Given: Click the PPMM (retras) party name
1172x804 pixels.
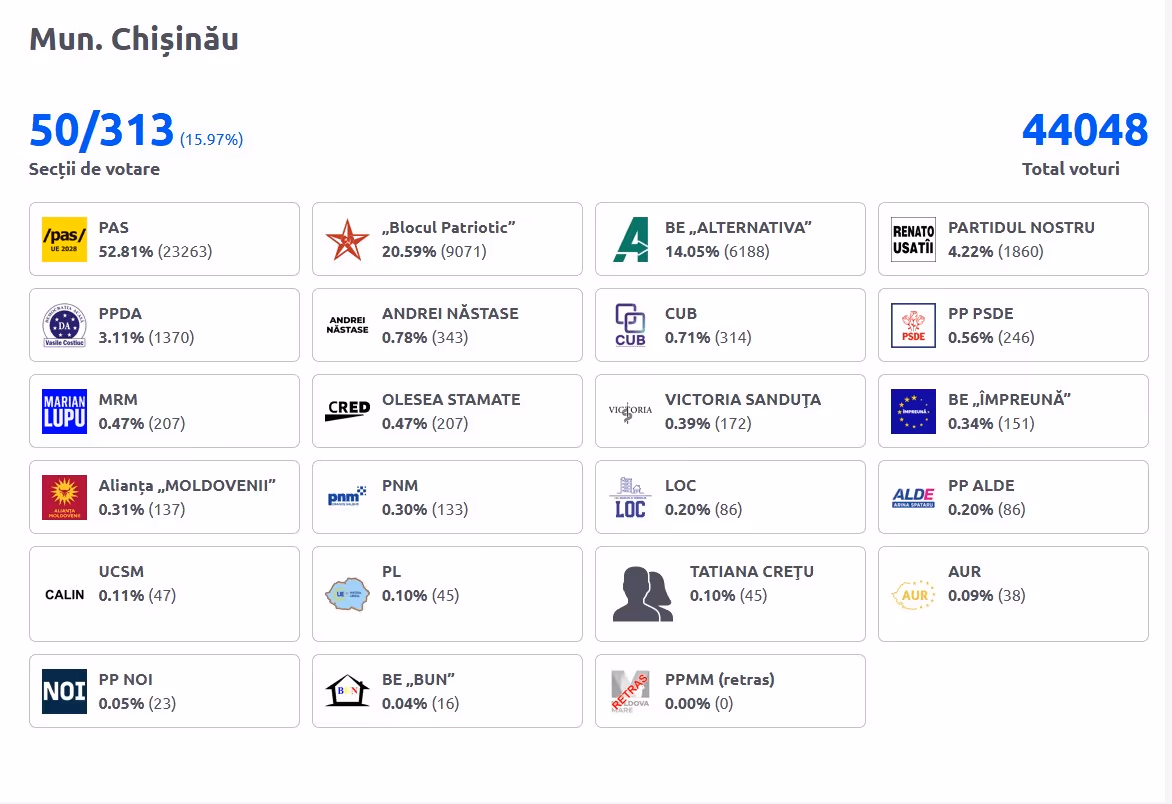Looking at the screenshot, I should click(720, 680).
